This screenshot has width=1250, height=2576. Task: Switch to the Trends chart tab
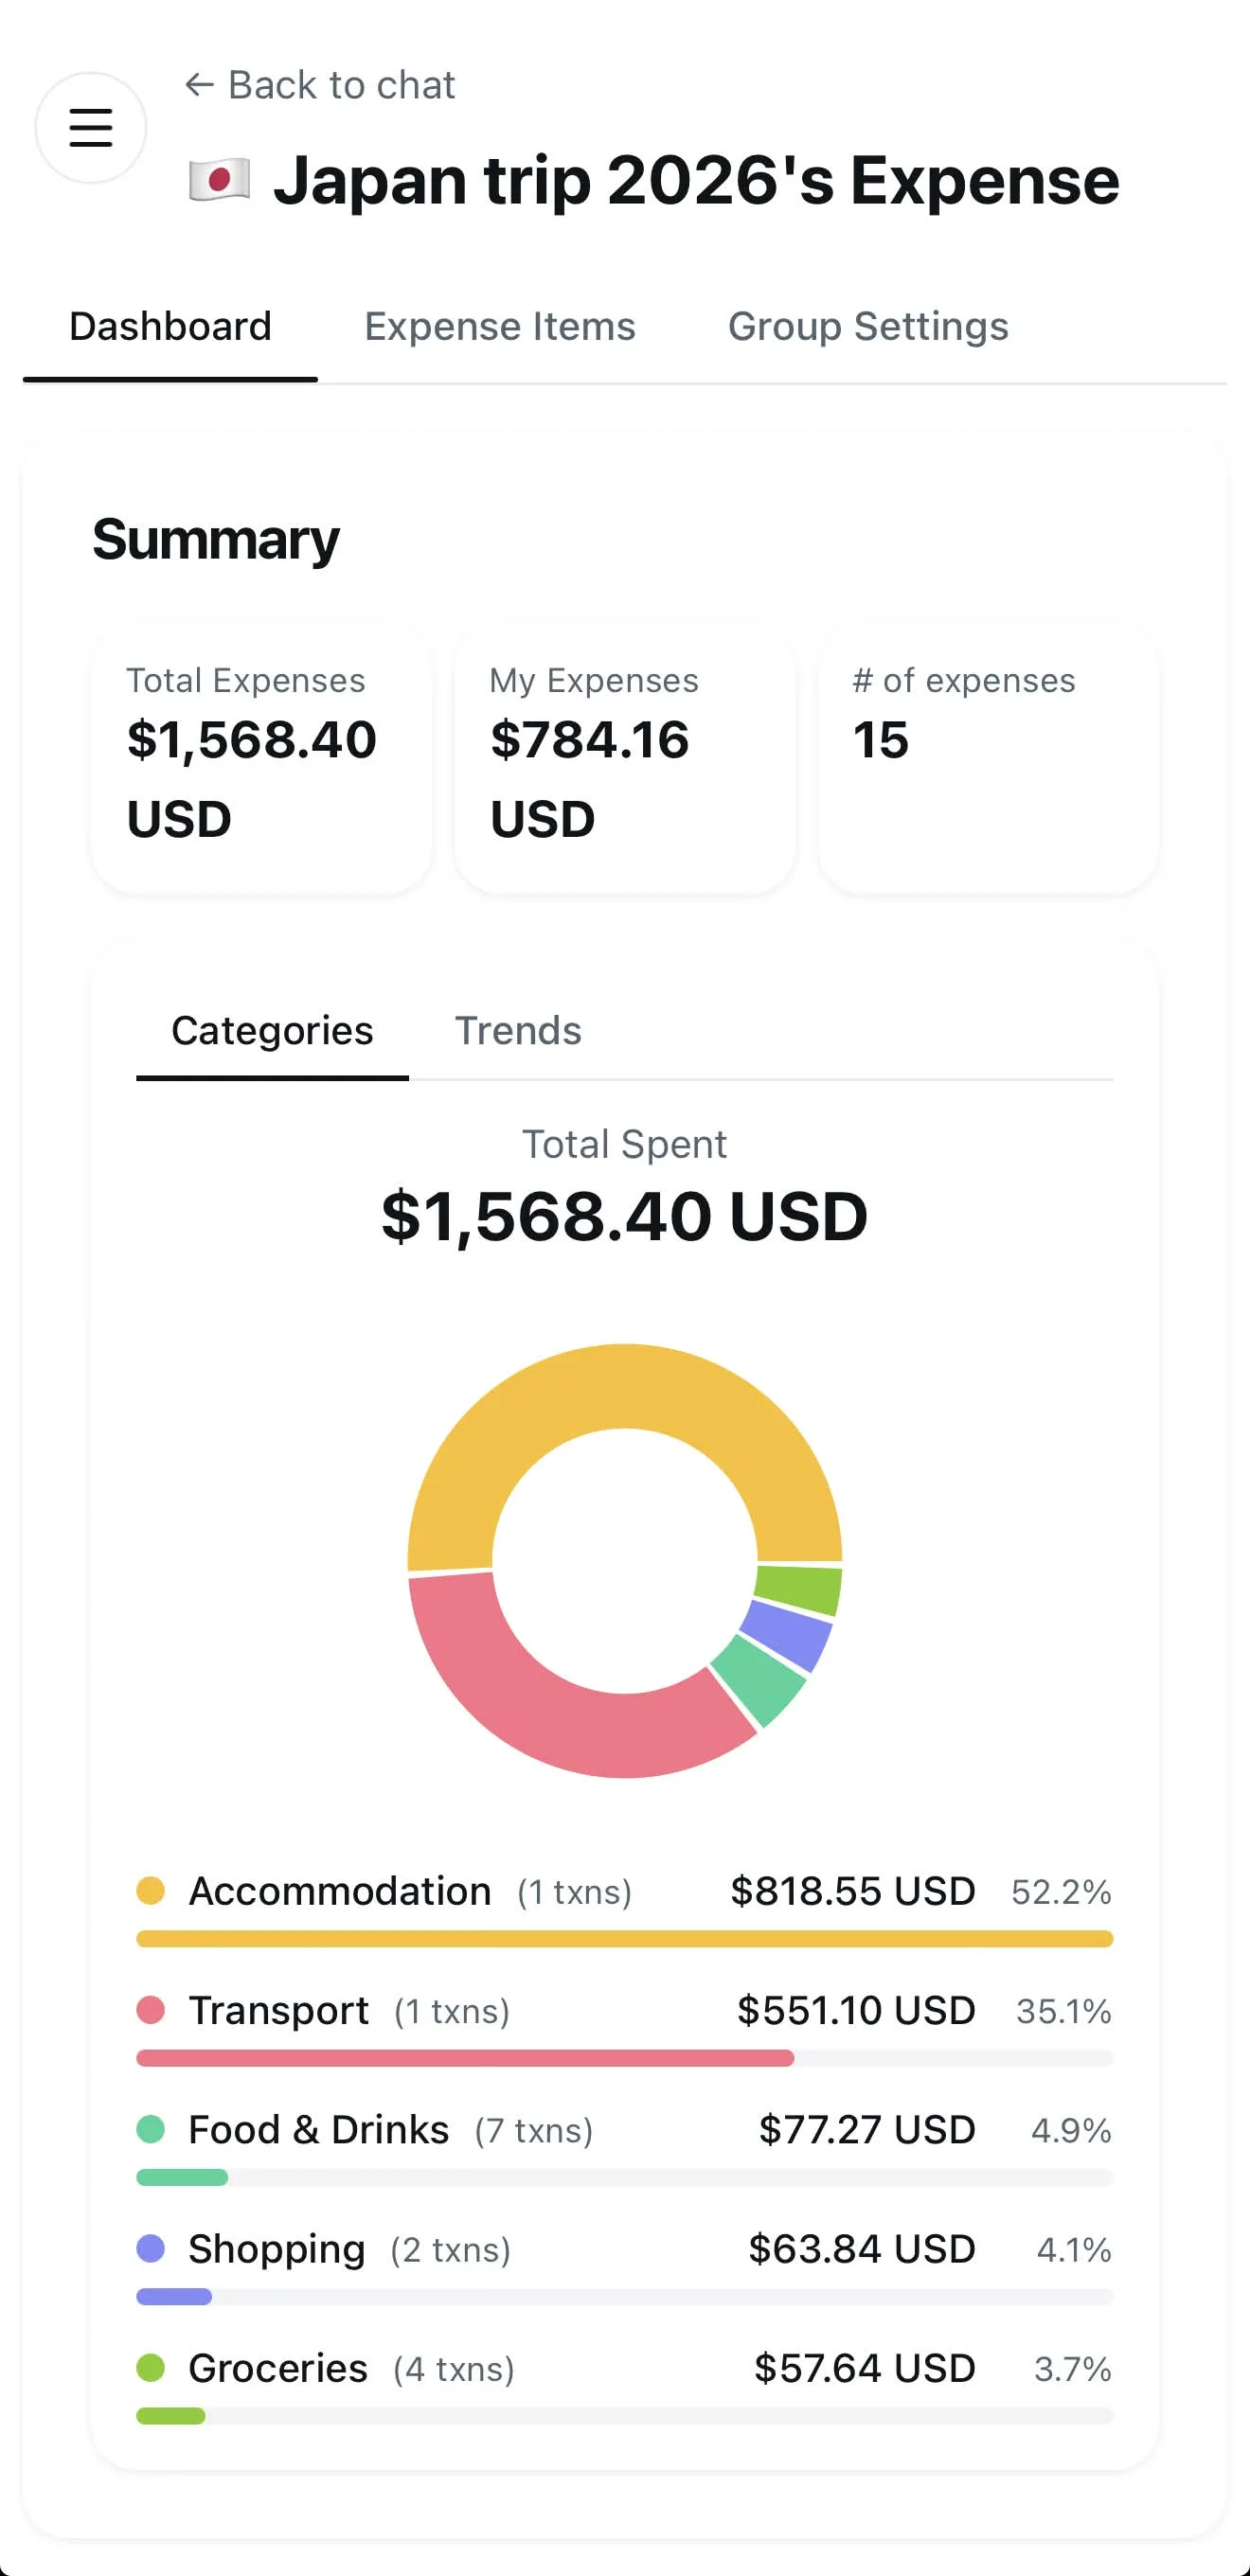click(x=518, y=1030)
